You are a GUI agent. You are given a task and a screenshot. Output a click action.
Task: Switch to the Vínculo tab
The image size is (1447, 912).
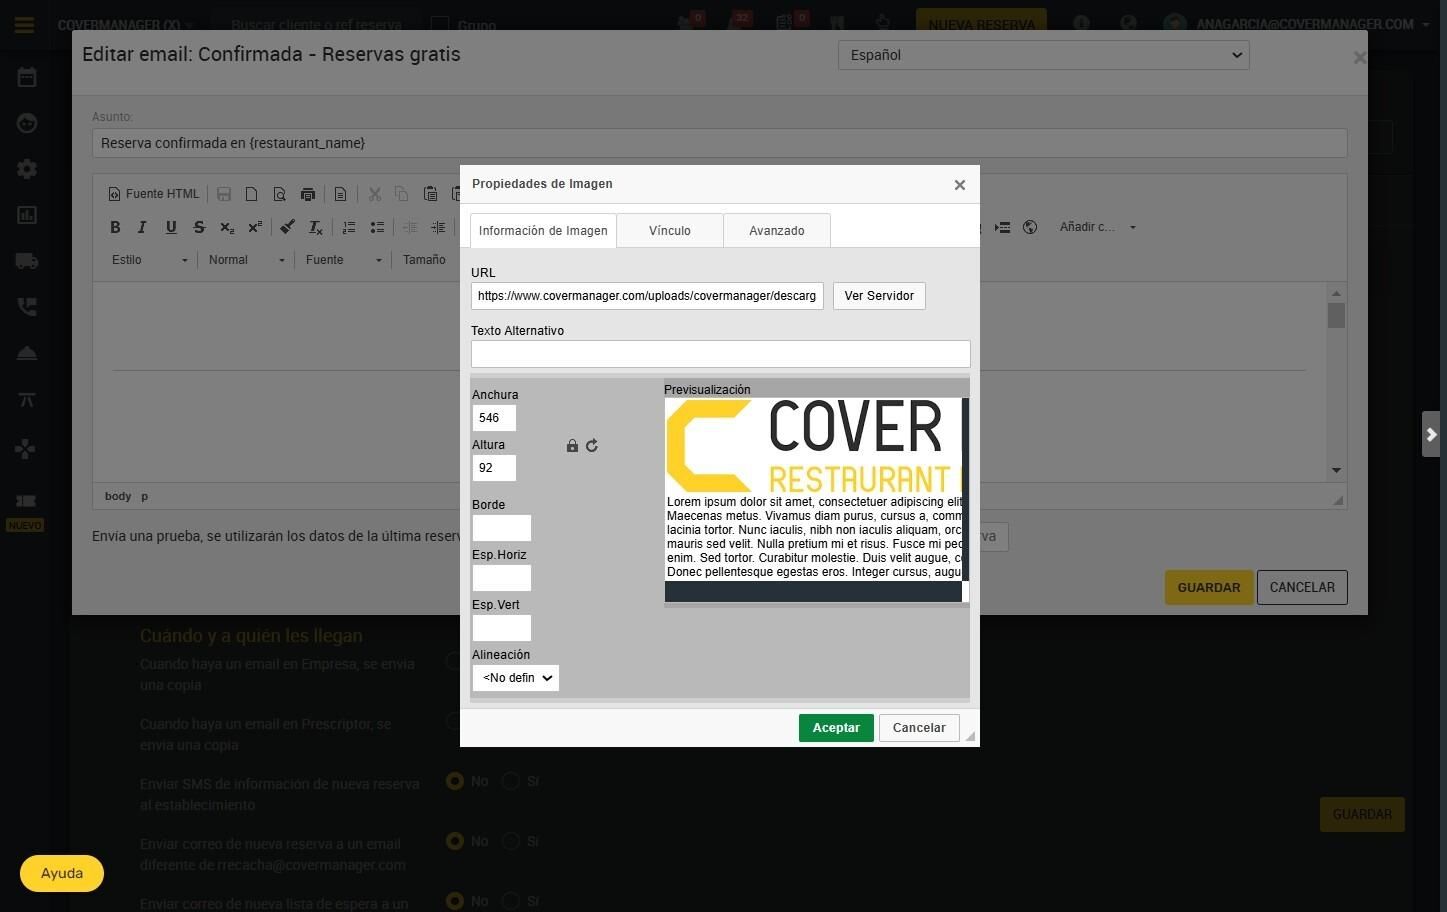tap(669, 230)
